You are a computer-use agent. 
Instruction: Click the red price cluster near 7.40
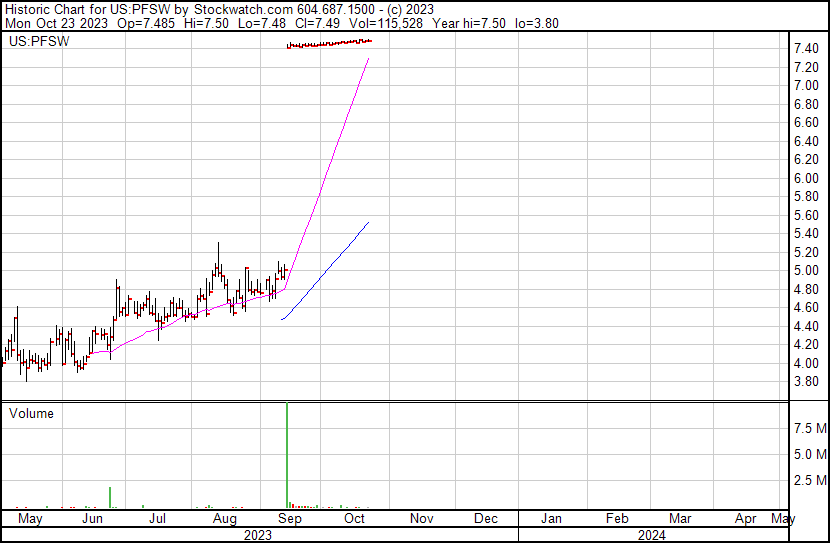point(328,44)
